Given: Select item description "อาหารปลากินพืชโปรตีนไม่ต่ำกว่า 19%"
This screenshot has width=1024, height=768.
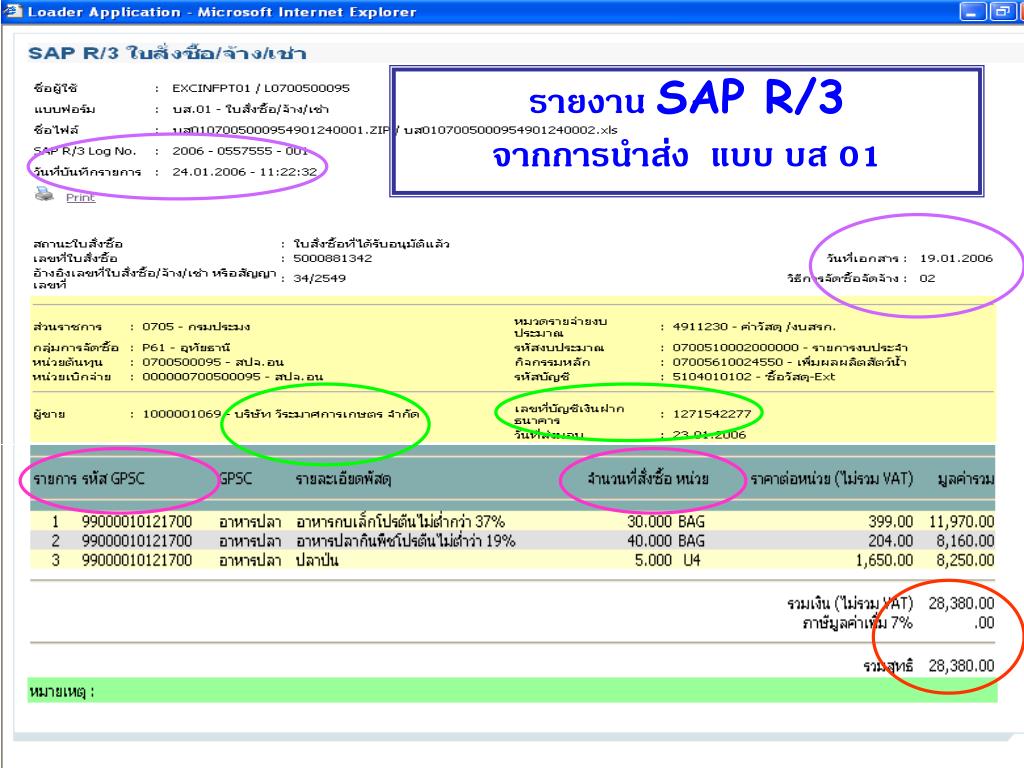Looking at the screenshot, I should pos(406,541).
